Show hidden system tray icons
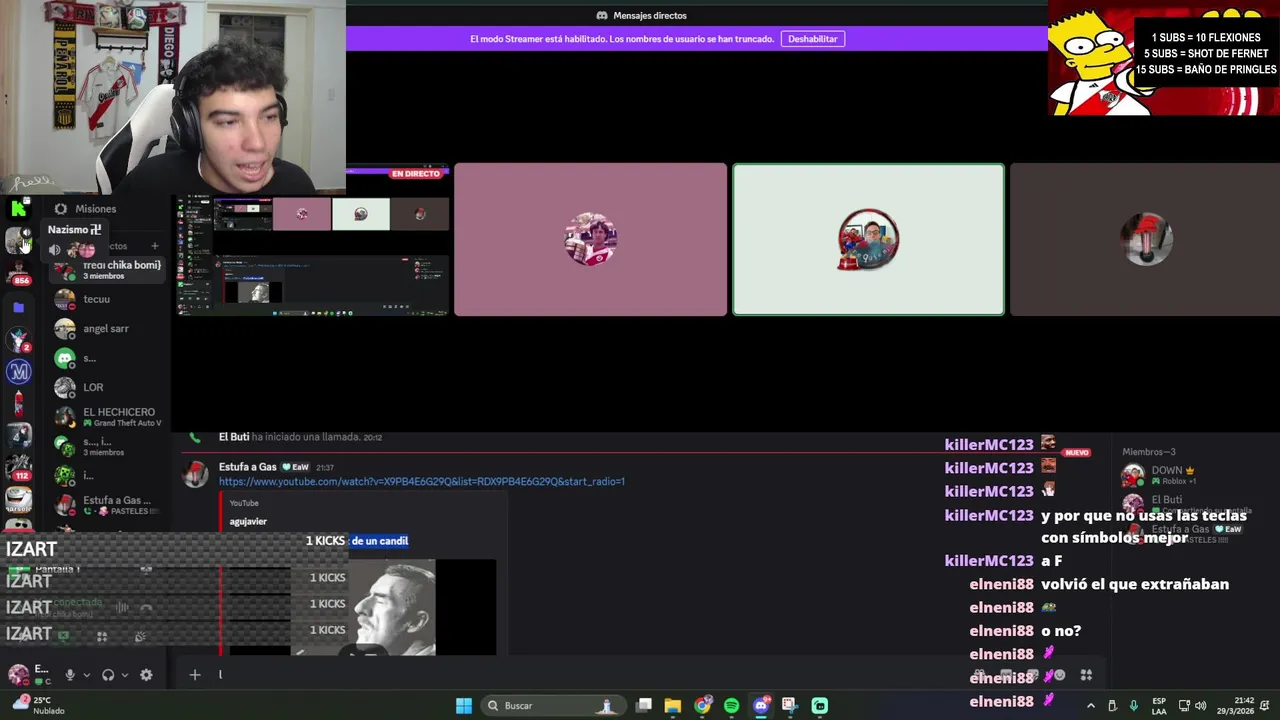The height and width of the screenshot is (720, 1280). point(1091,706)
